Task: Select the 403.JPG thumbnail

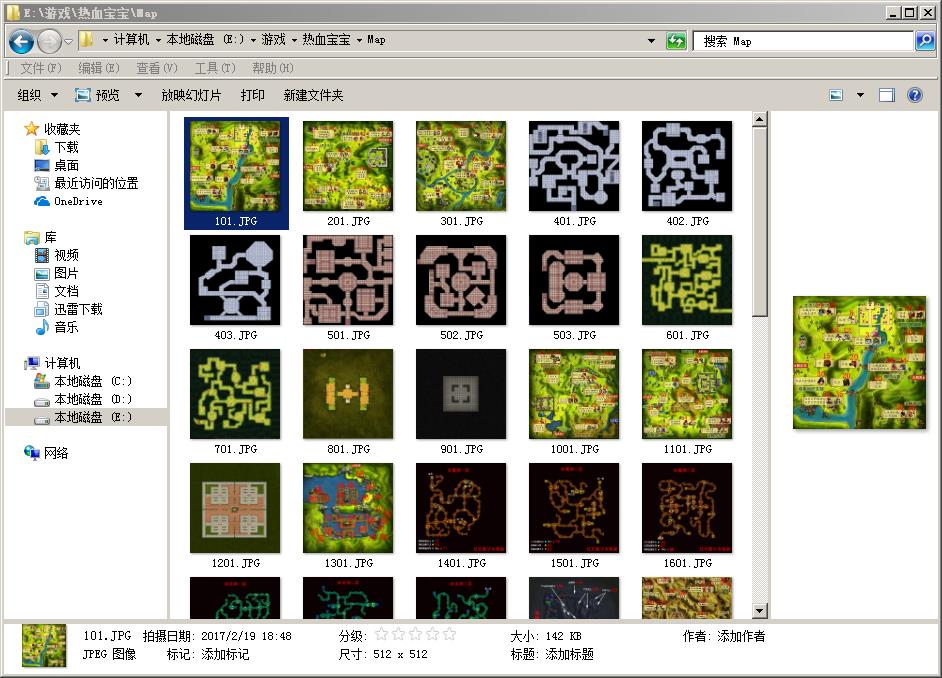Action: click(x=236, y=280)
